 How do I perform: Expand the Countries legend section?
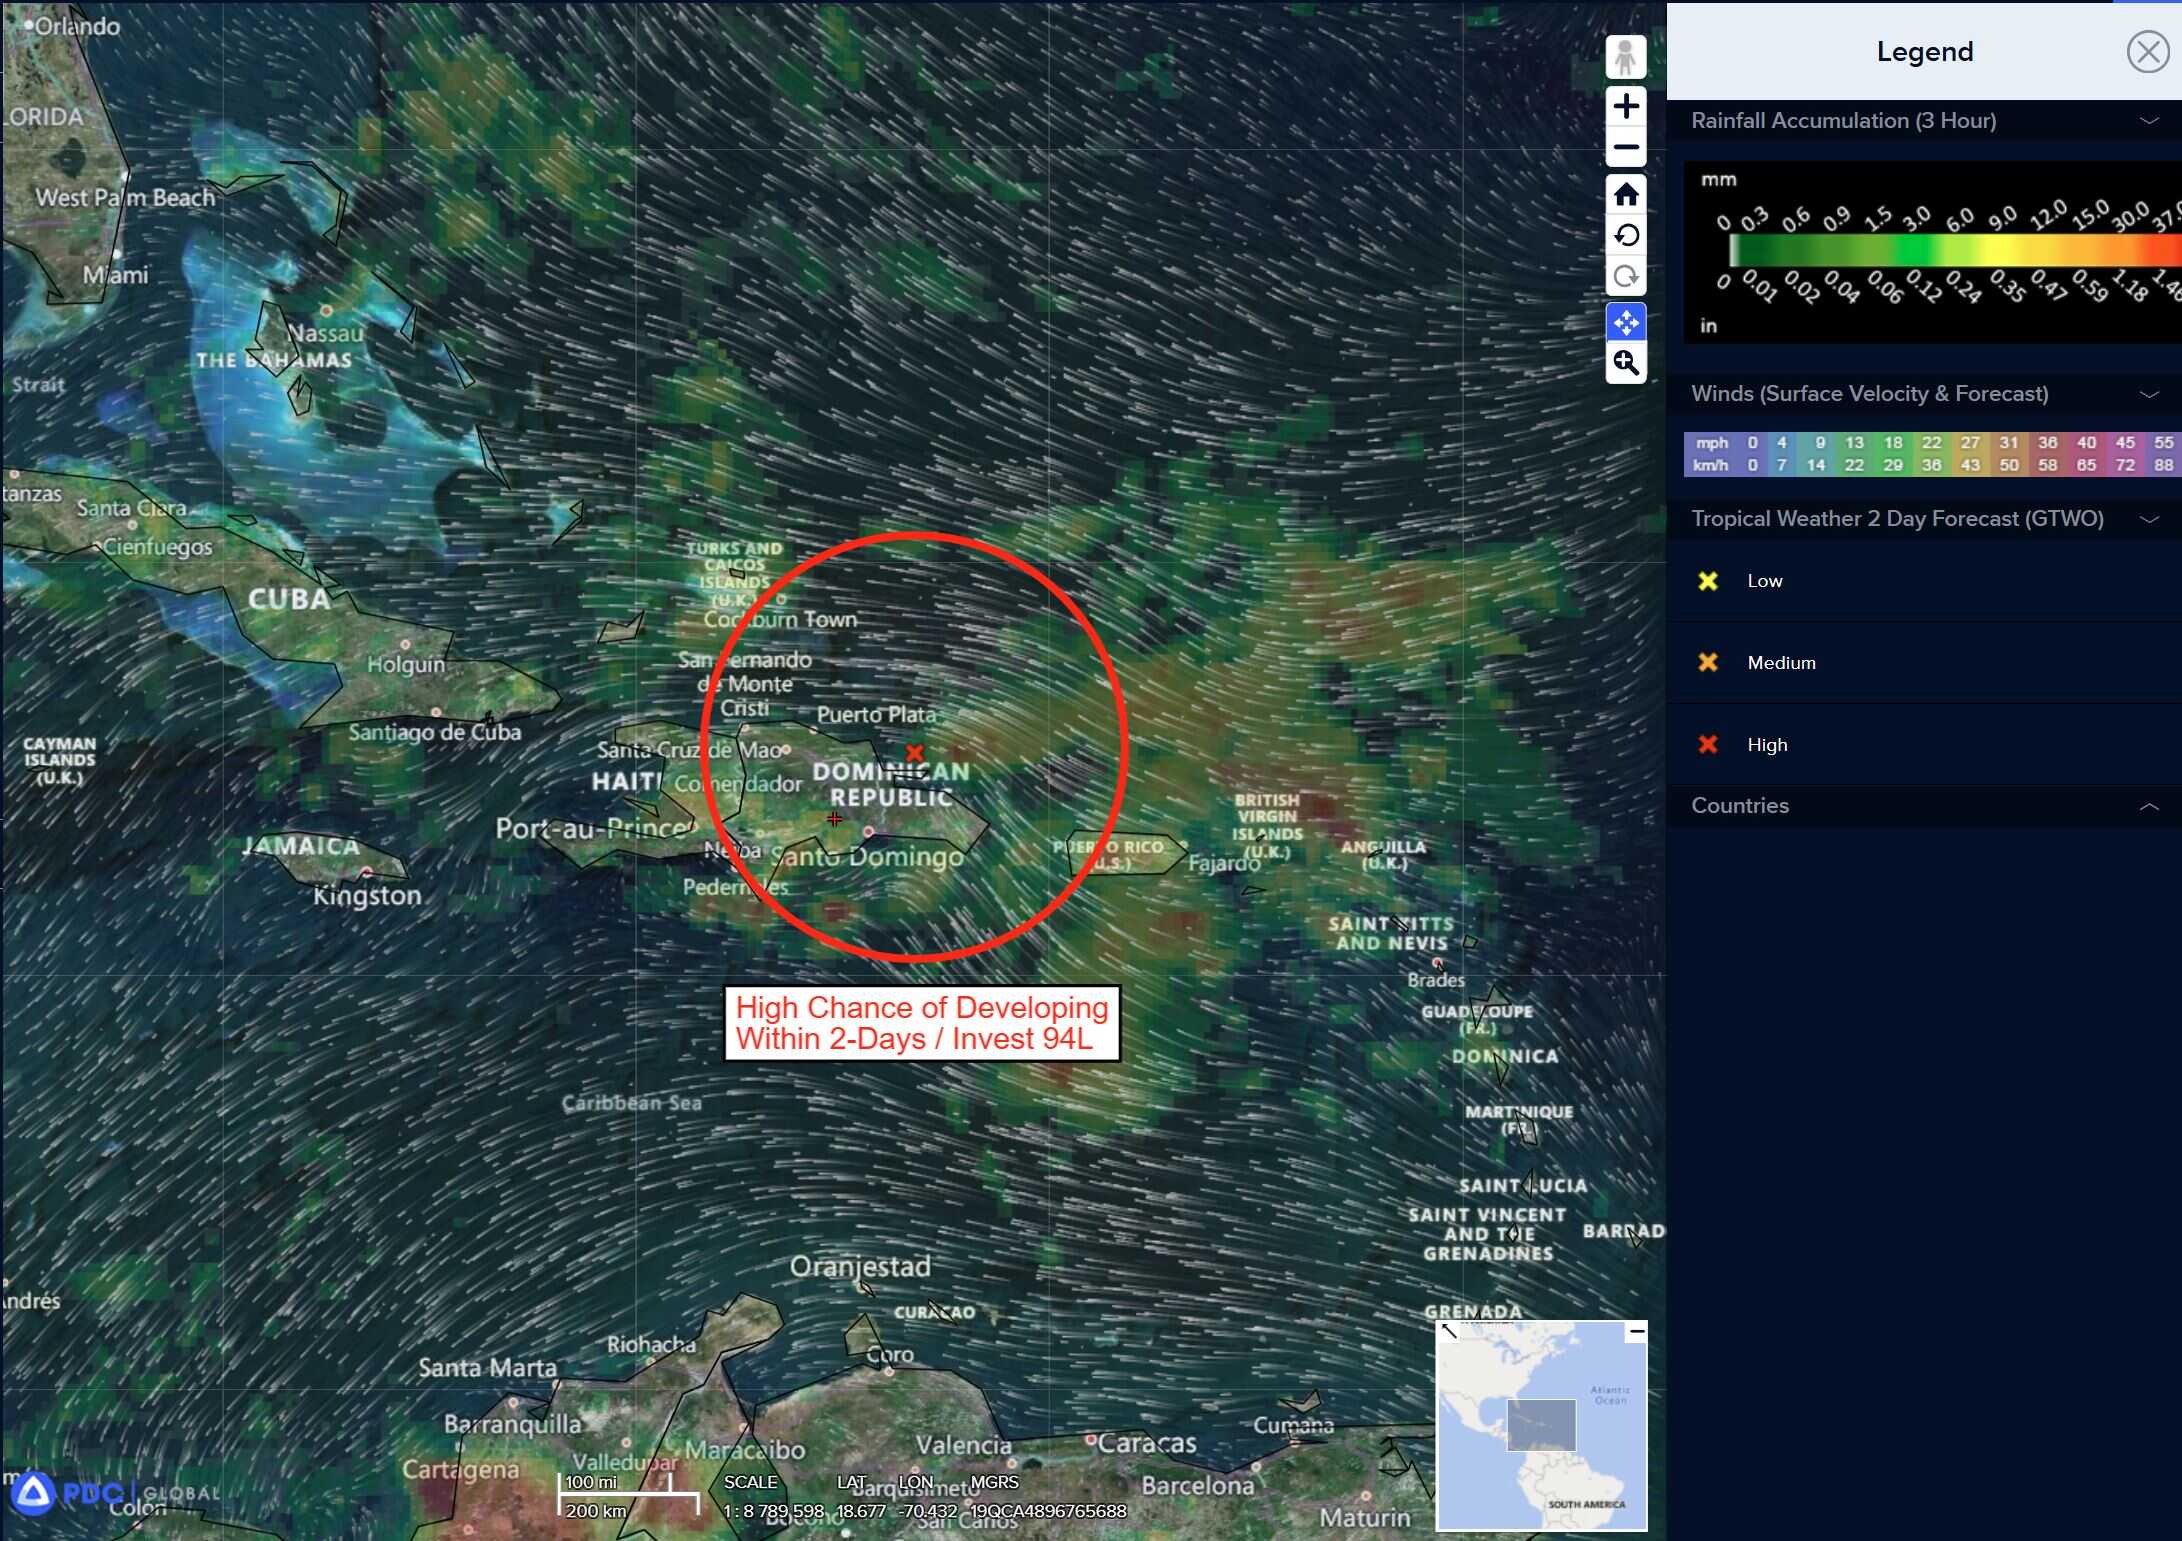2149,807
